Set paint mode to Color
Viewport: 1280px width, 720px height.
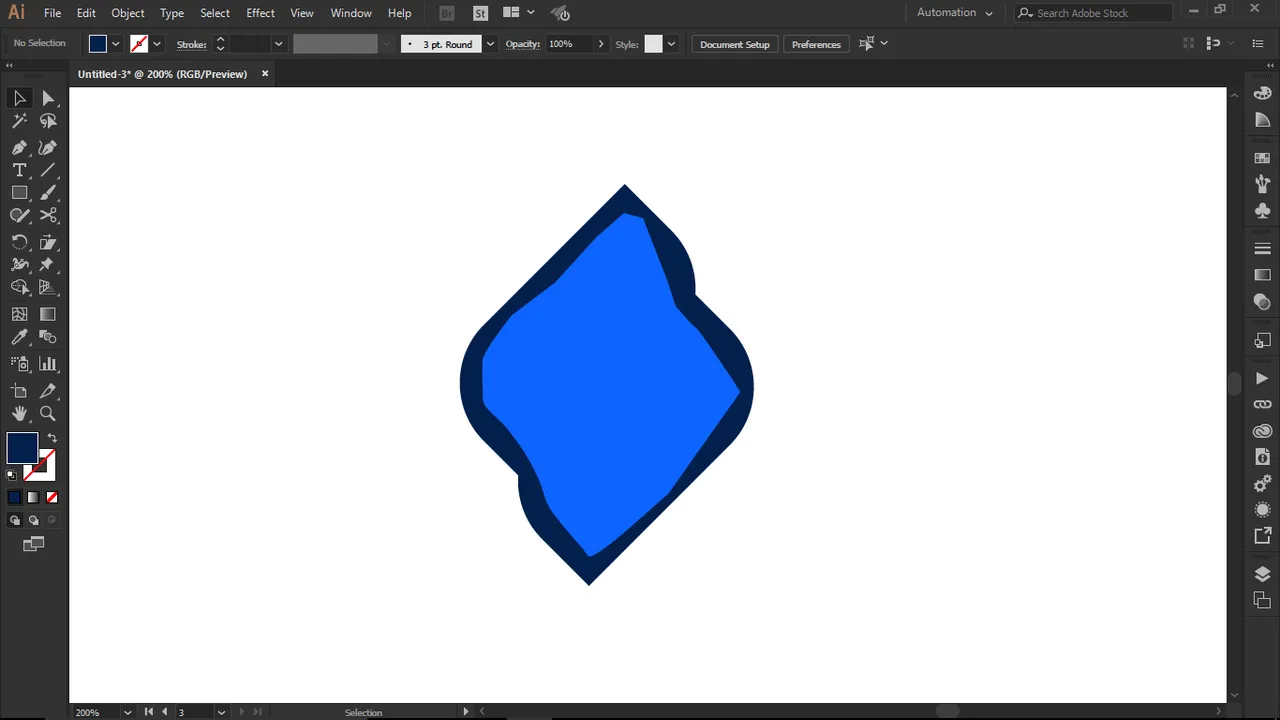pos(14,497)
